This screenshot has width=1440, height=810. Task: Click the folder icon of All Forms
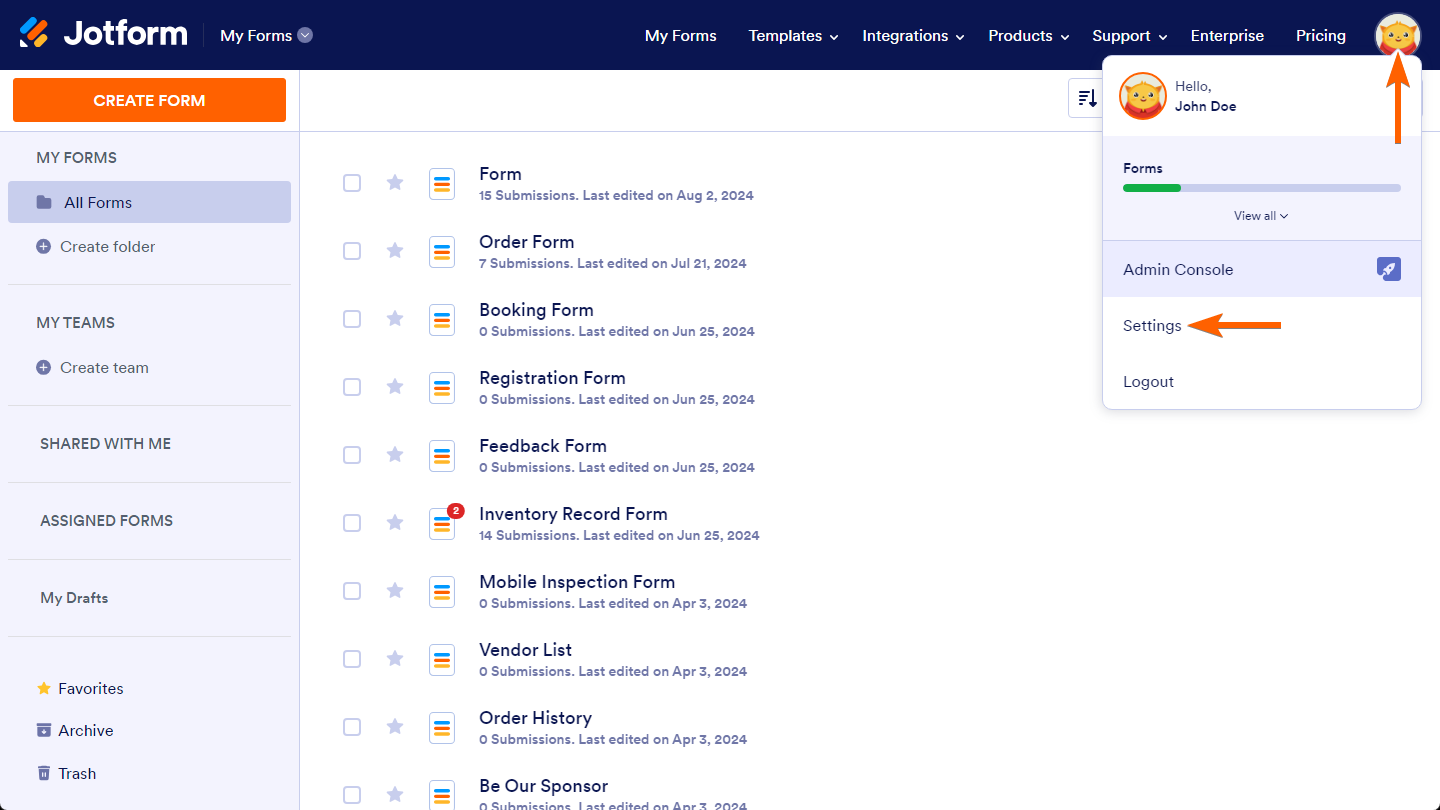coord(44,202)
